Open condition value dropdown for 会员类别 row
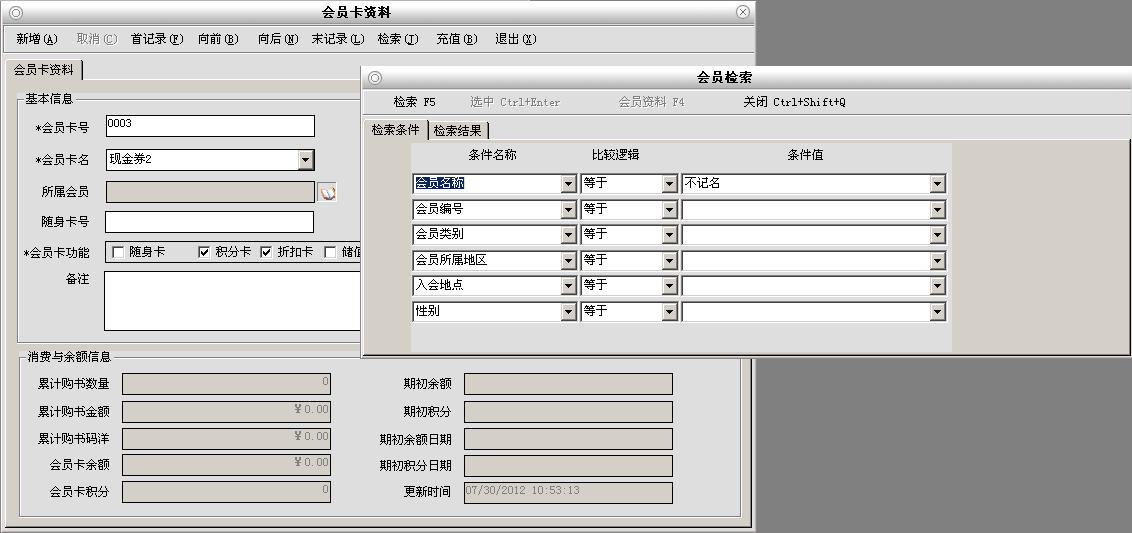This screenshot has height=533, width=1132. pos(937,235)
